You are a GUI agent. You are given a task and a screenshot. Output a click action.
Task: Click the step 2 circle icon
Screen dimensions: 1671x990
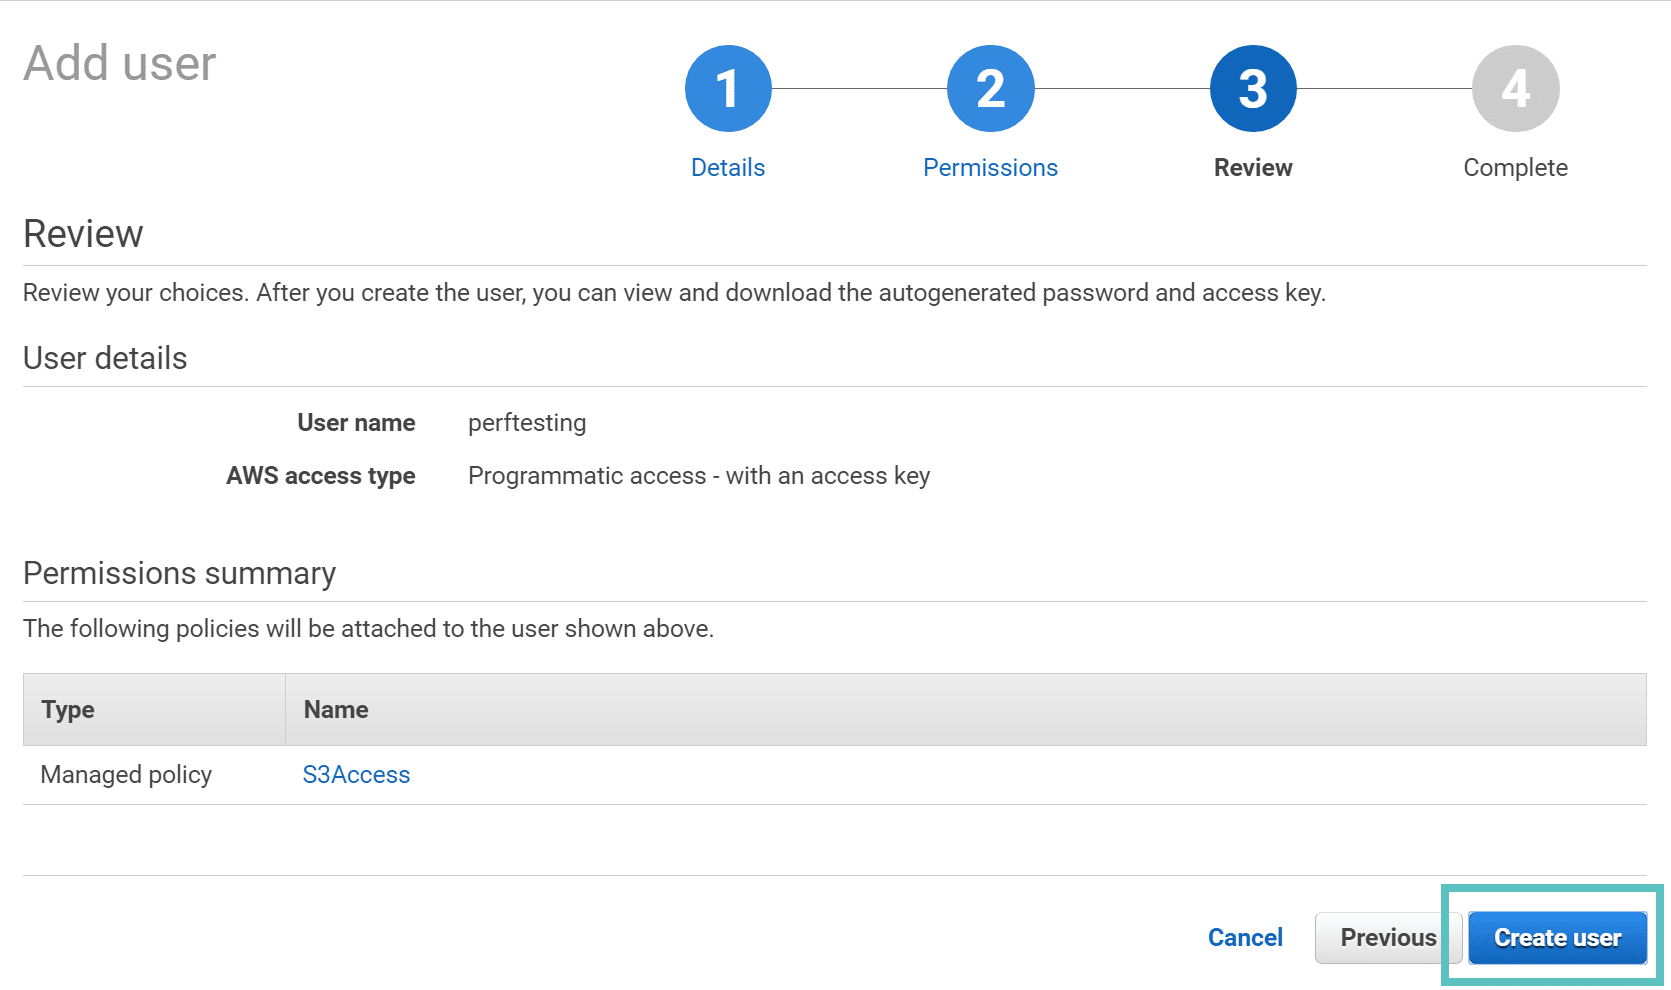(990, 87)
